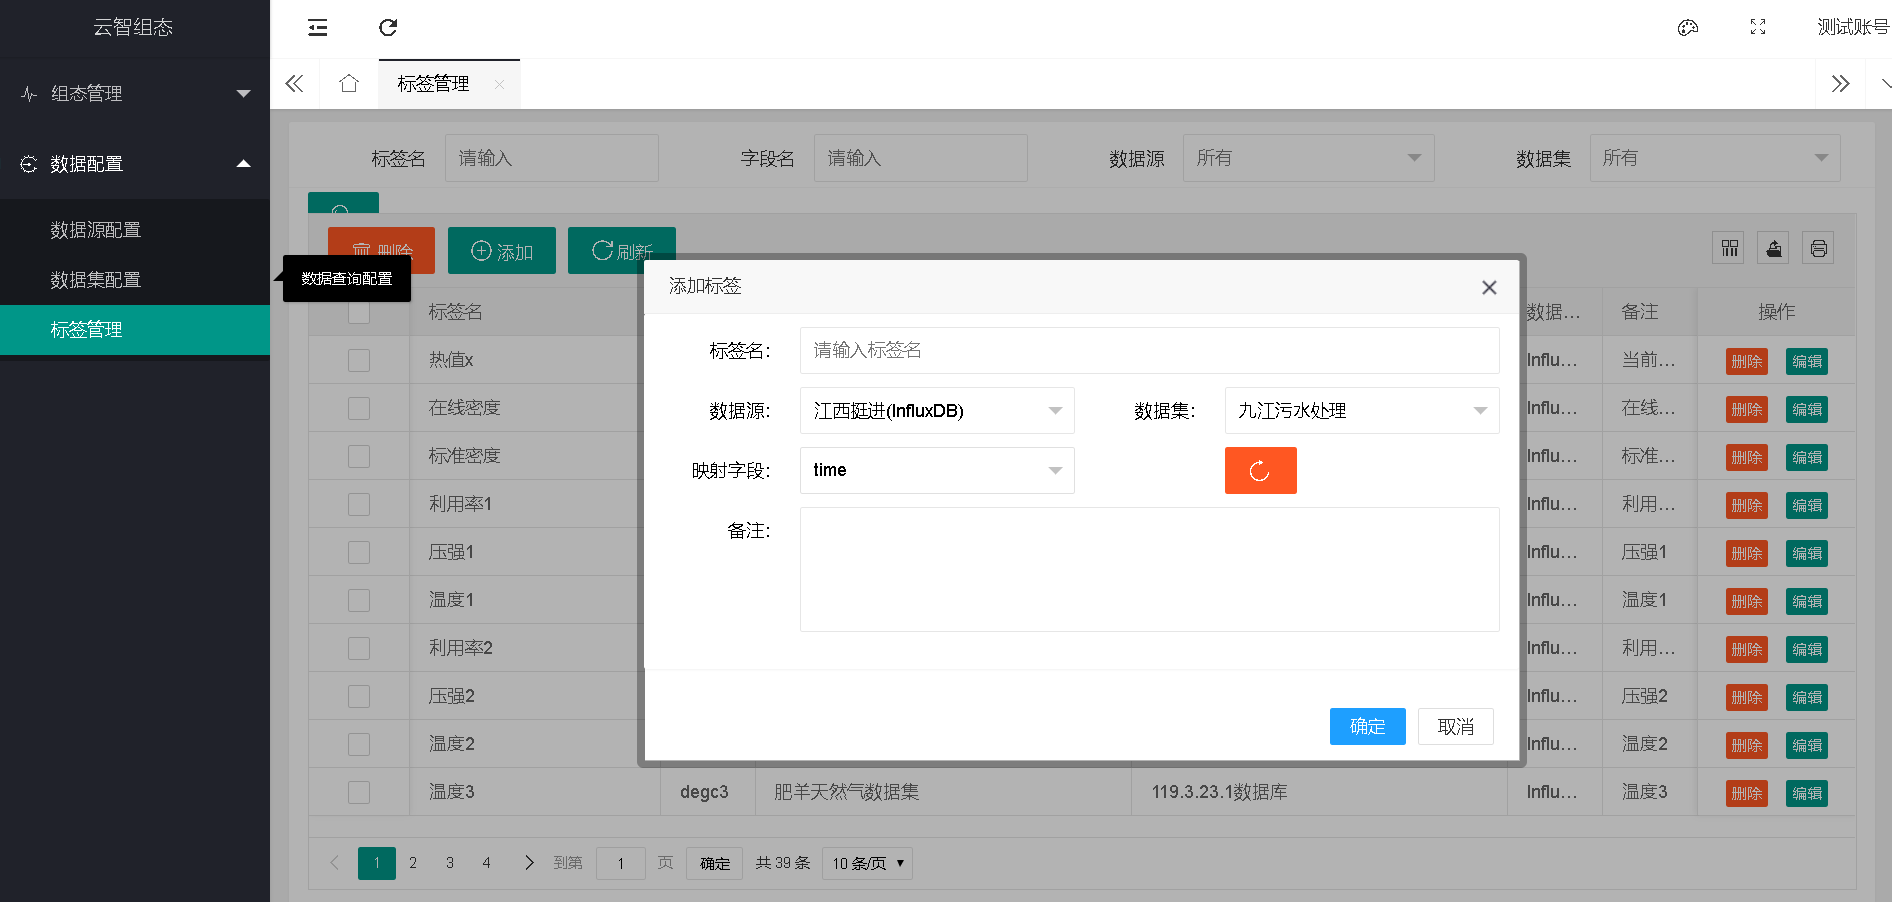Viewport: 1892px width, 902px height.
Task: Click the orange refresh button in the dialog
Action: [x=1261, y=470]
